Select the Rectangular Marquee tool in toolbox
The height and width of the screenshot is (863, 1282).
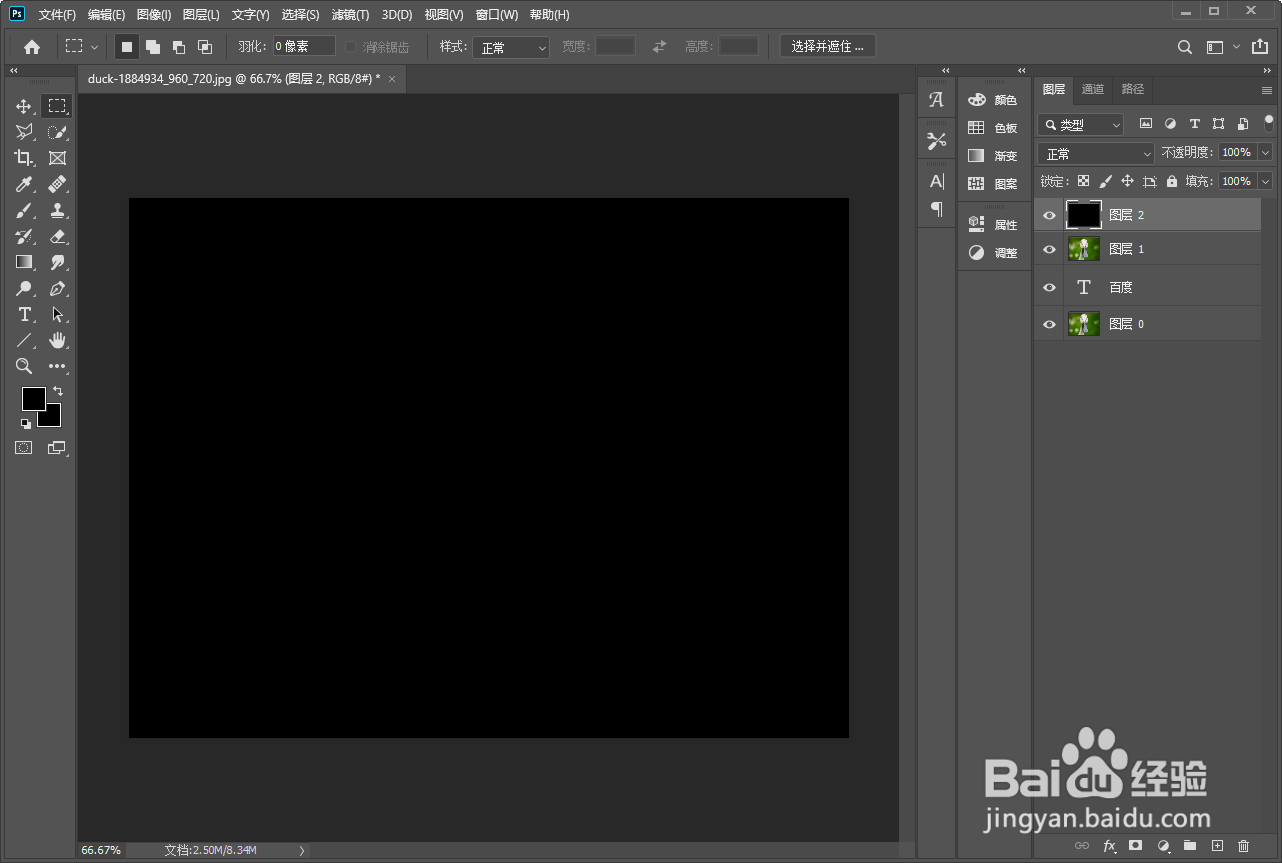(57, 106)
